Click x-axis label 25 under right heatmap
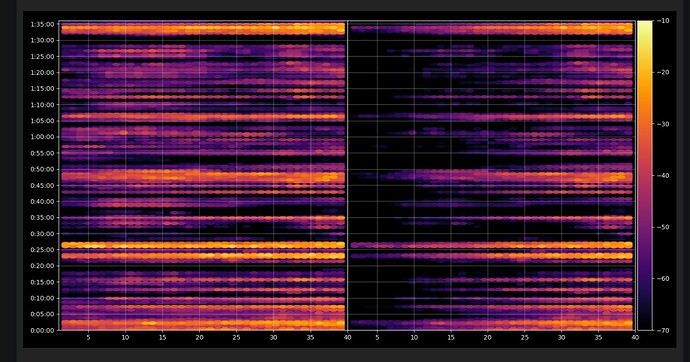Viewport: 690px width, 362px height. 525,338
